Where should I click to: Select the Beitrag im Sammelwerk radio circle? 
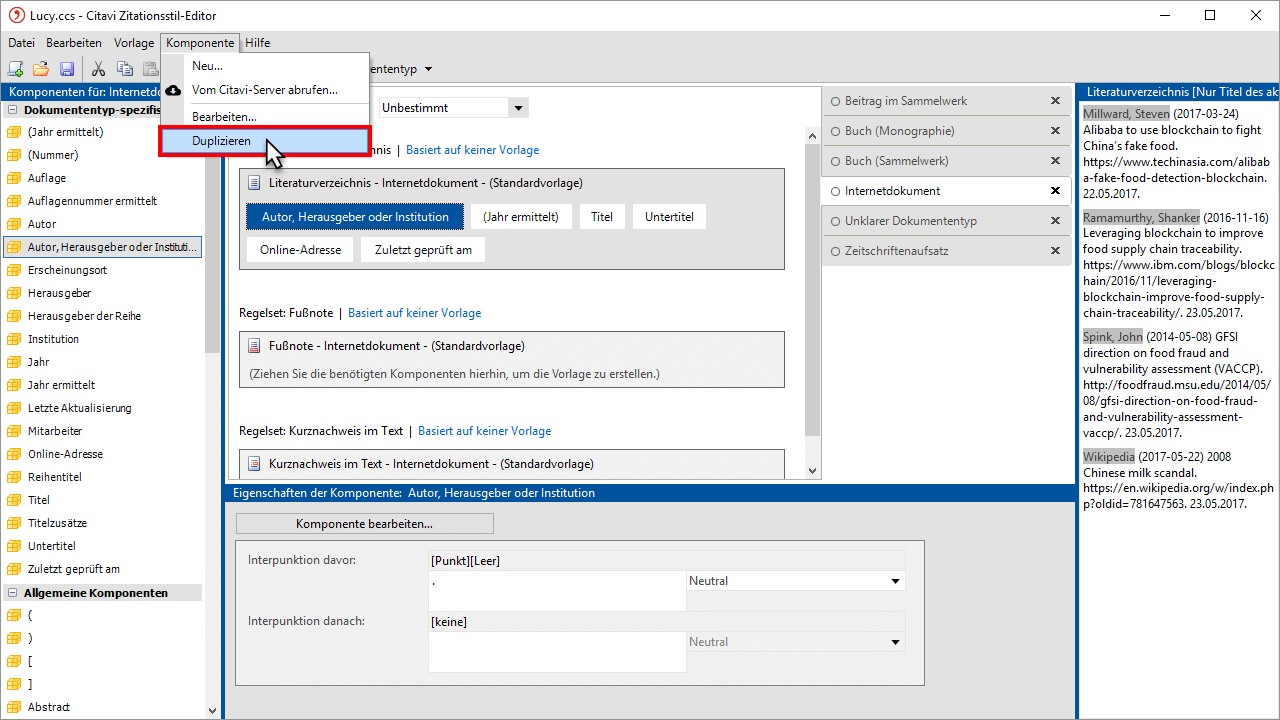(x=835, y=101)
